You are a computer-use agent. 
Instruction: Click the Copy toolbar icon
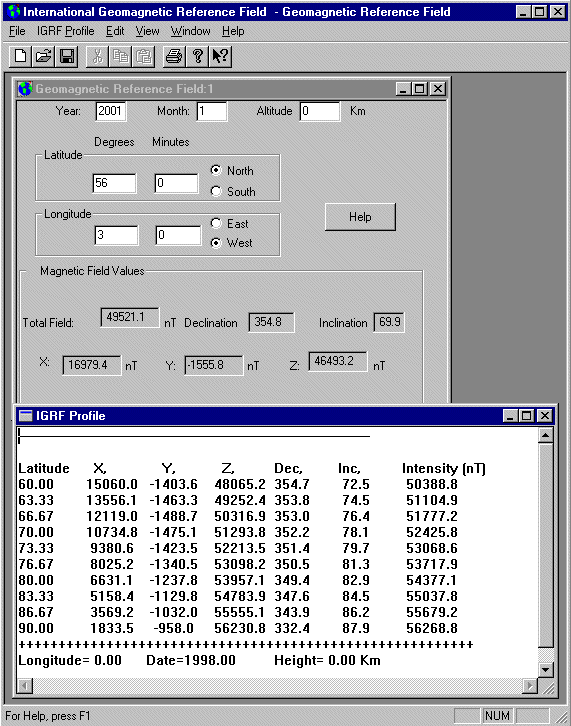(x=120, y=56)
